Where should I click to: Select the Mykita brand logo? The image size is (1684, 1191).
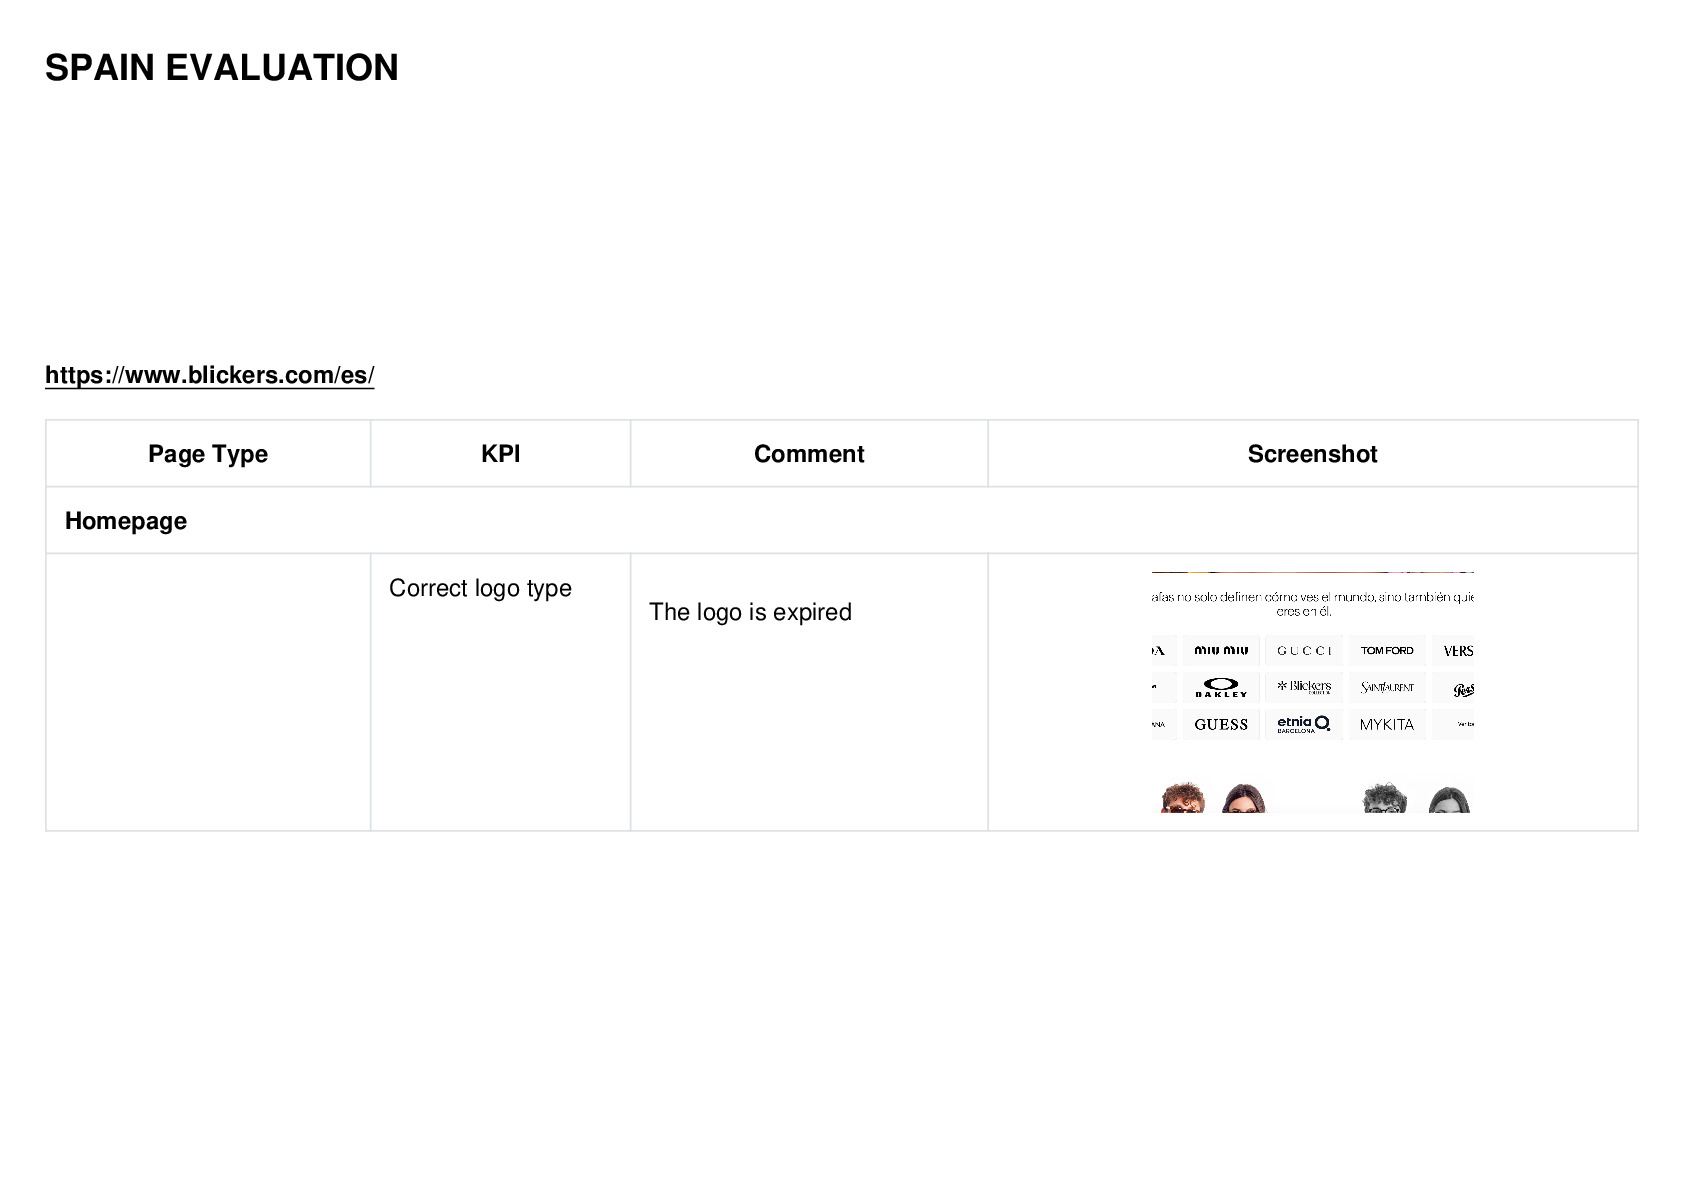pyautogui.click(x=1387, y=724)
